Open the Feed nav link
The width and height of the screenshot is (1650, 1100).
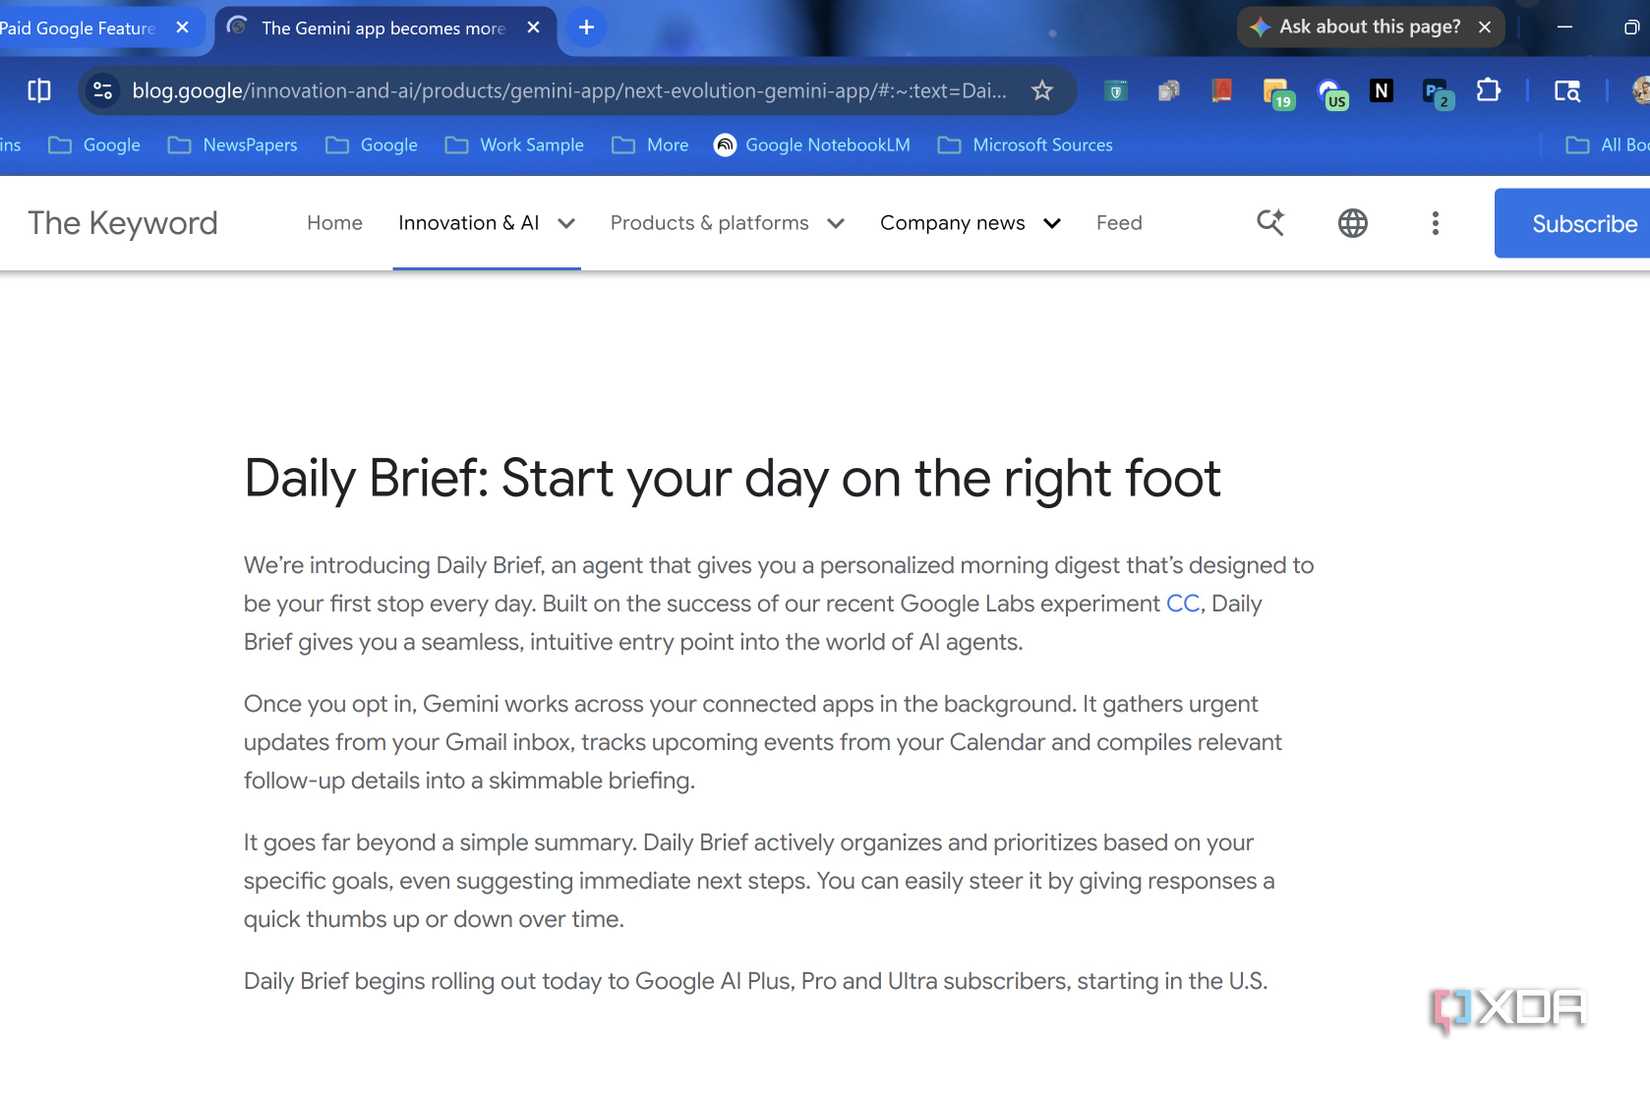tap(1119, 223)
